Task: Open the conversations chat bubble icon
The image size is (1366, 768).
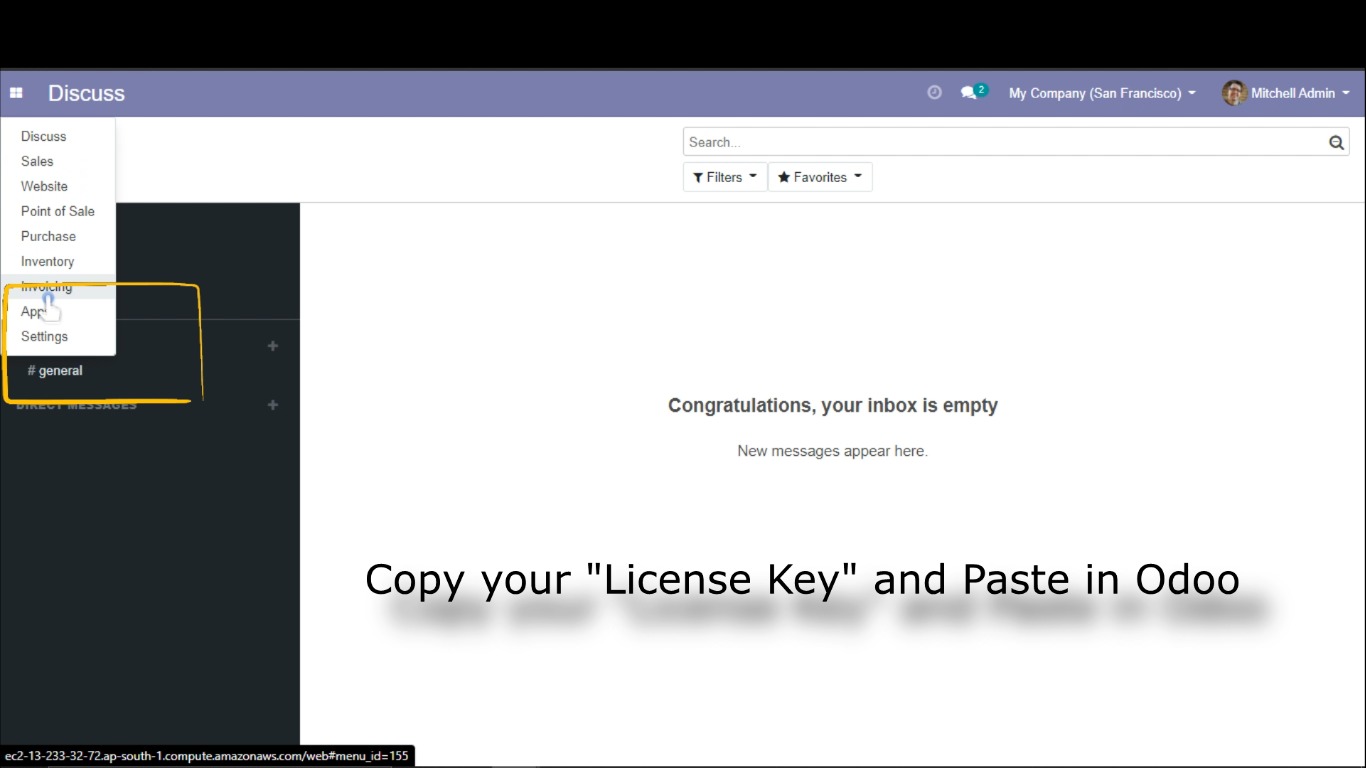Action: coord(968,92)
